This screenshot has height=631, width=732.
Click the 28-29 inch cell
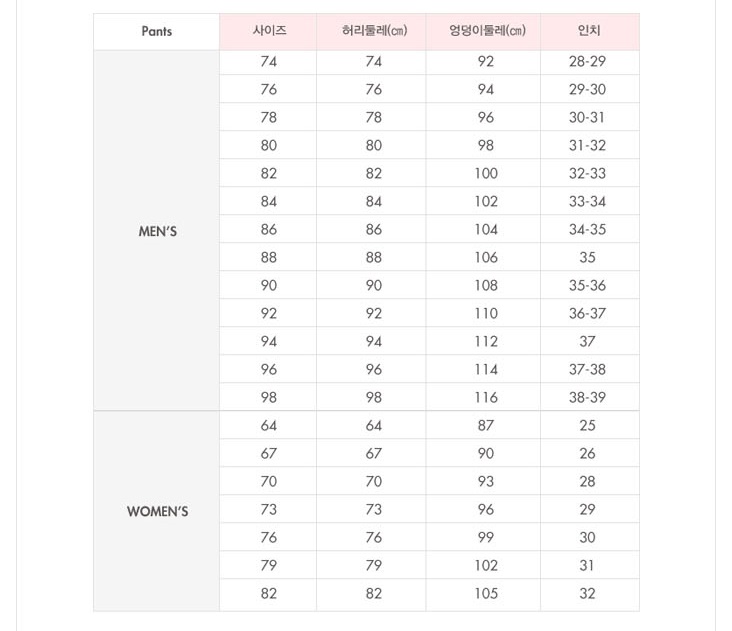[588, 61]
